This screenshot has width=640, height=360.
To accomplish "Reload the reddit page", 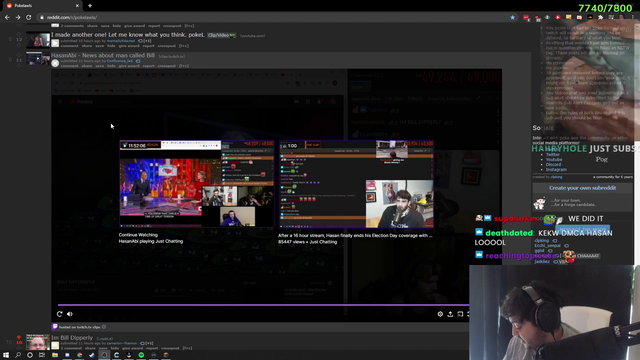I will (x=29, y=18).
